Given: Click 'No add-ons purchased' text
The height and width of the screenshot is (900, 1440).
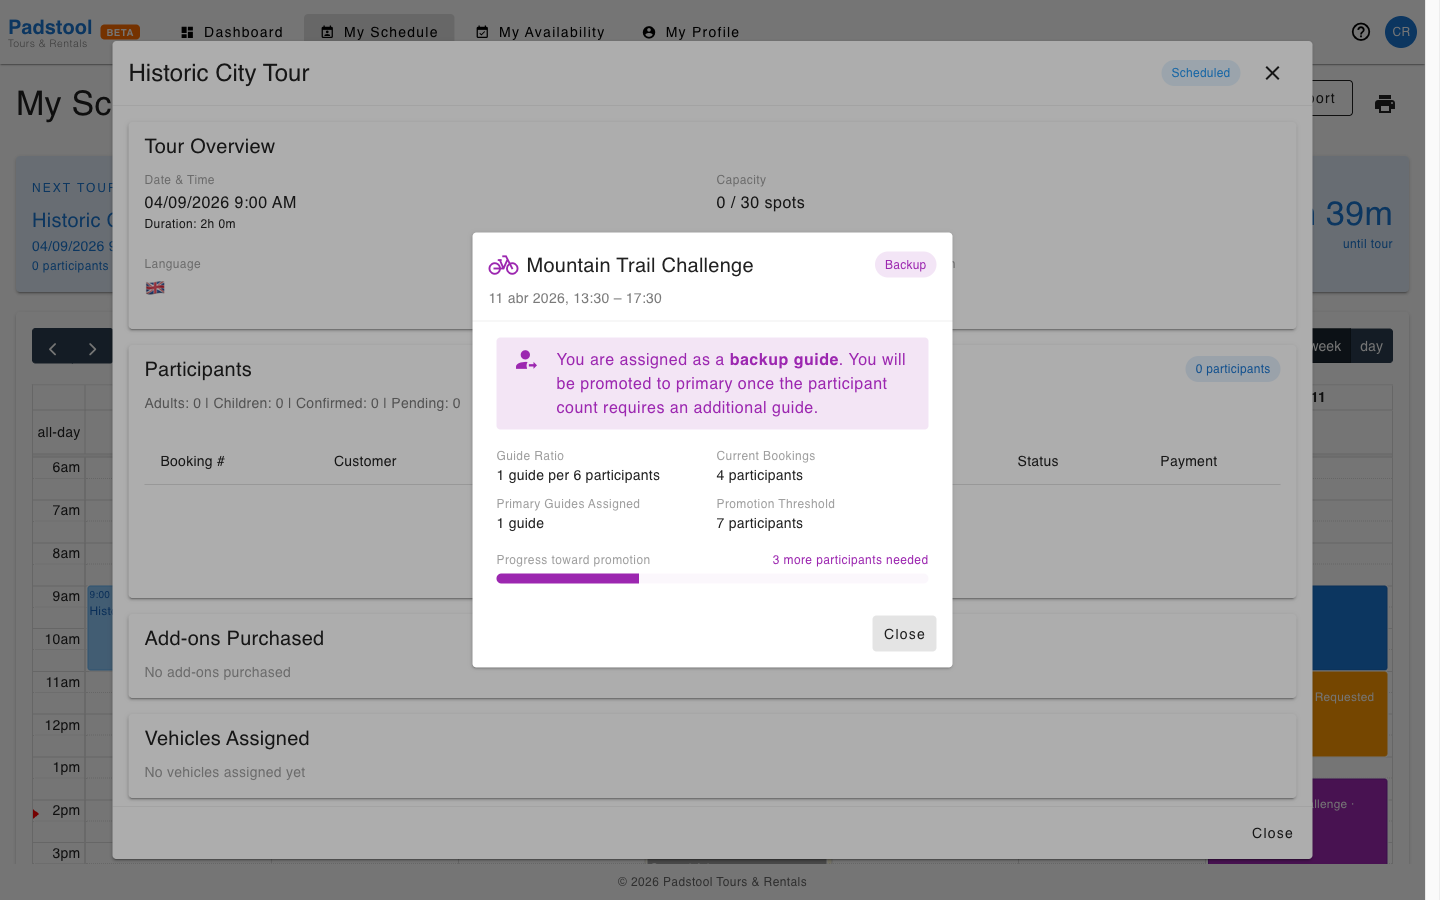Looking at the screenshot, I should [217, 673].
